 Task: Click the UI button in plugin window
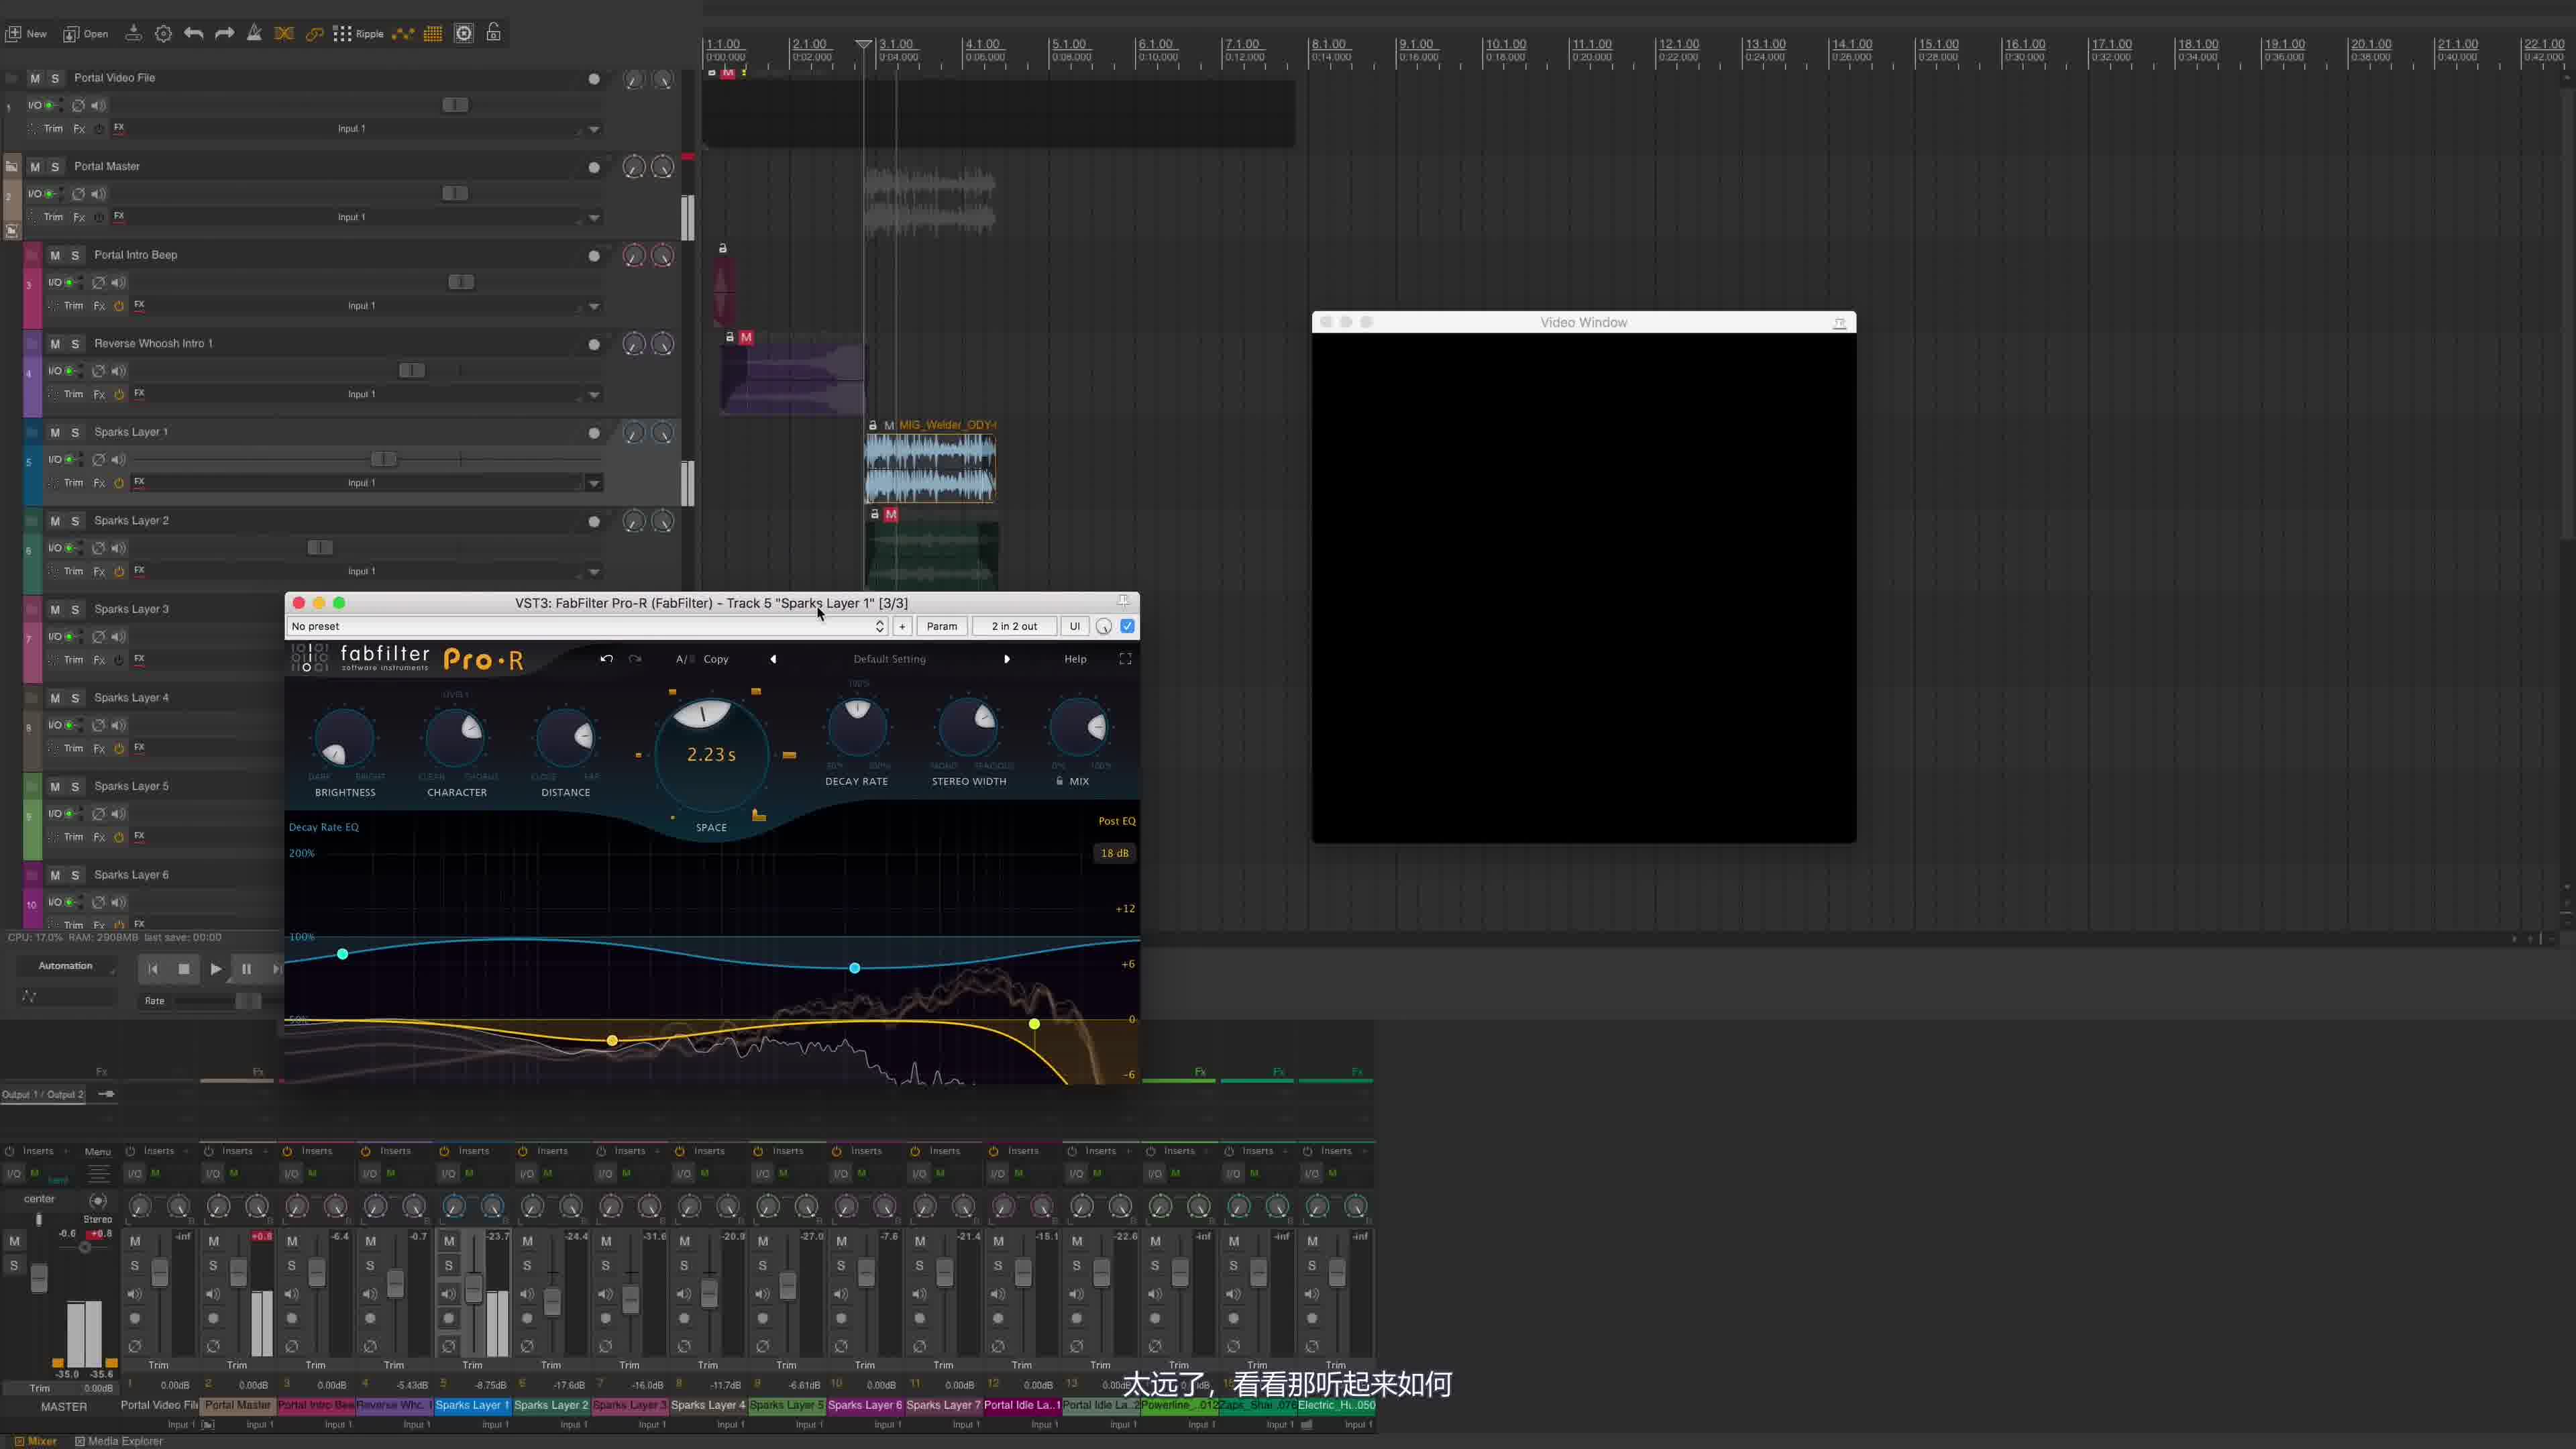click(x=1075, y=626)
